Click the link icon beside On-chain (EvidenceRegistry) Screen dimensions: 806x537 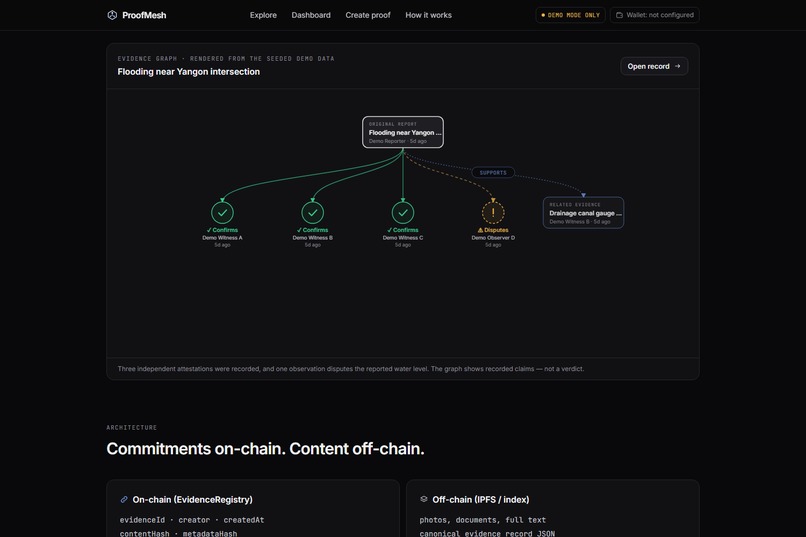pyautogui.click(x=124, y=499)
